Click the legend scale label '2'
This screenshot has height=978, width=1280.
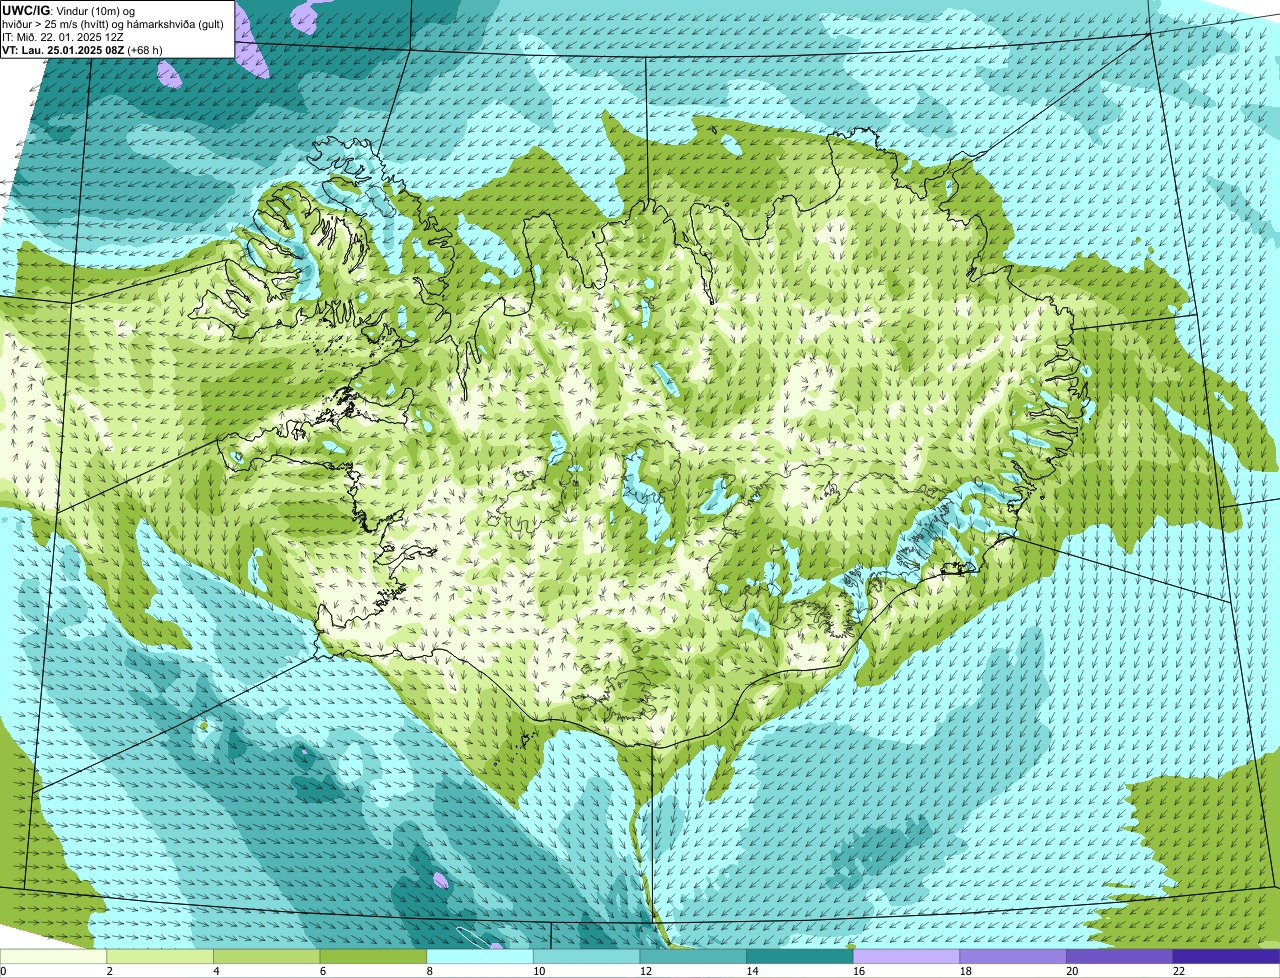pyautogui.click(x=109, y=971)
